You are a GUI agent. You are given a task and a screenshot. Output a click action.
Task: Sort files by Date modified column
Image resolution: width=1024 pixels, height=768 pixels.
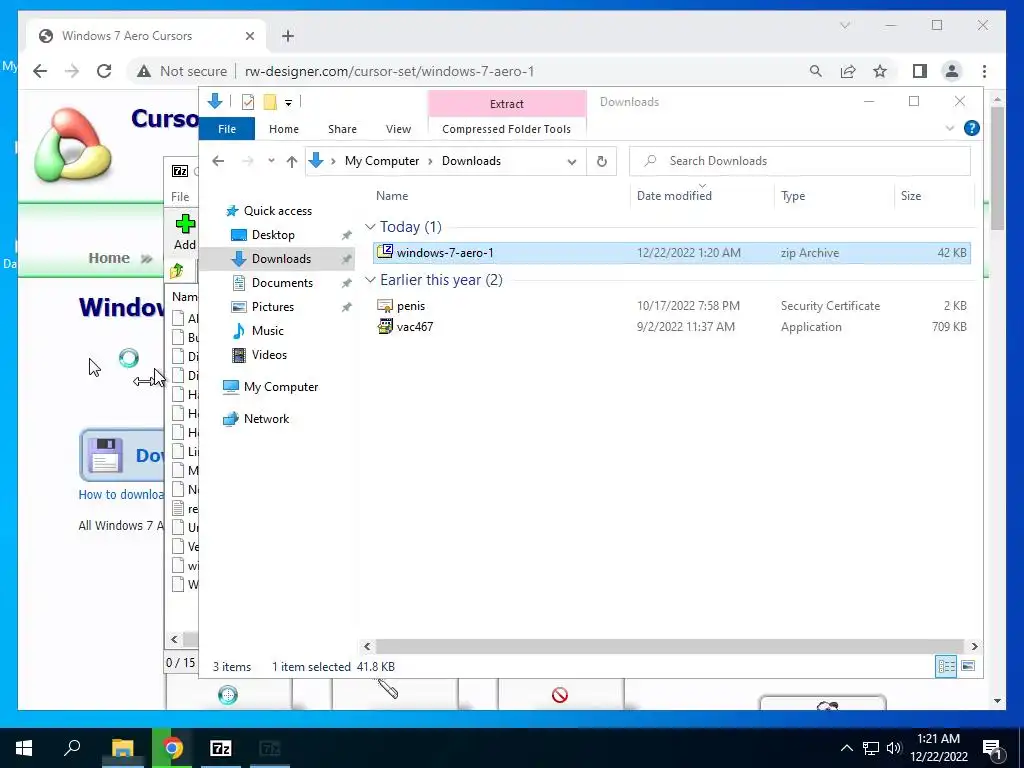(x=674, y=196)
